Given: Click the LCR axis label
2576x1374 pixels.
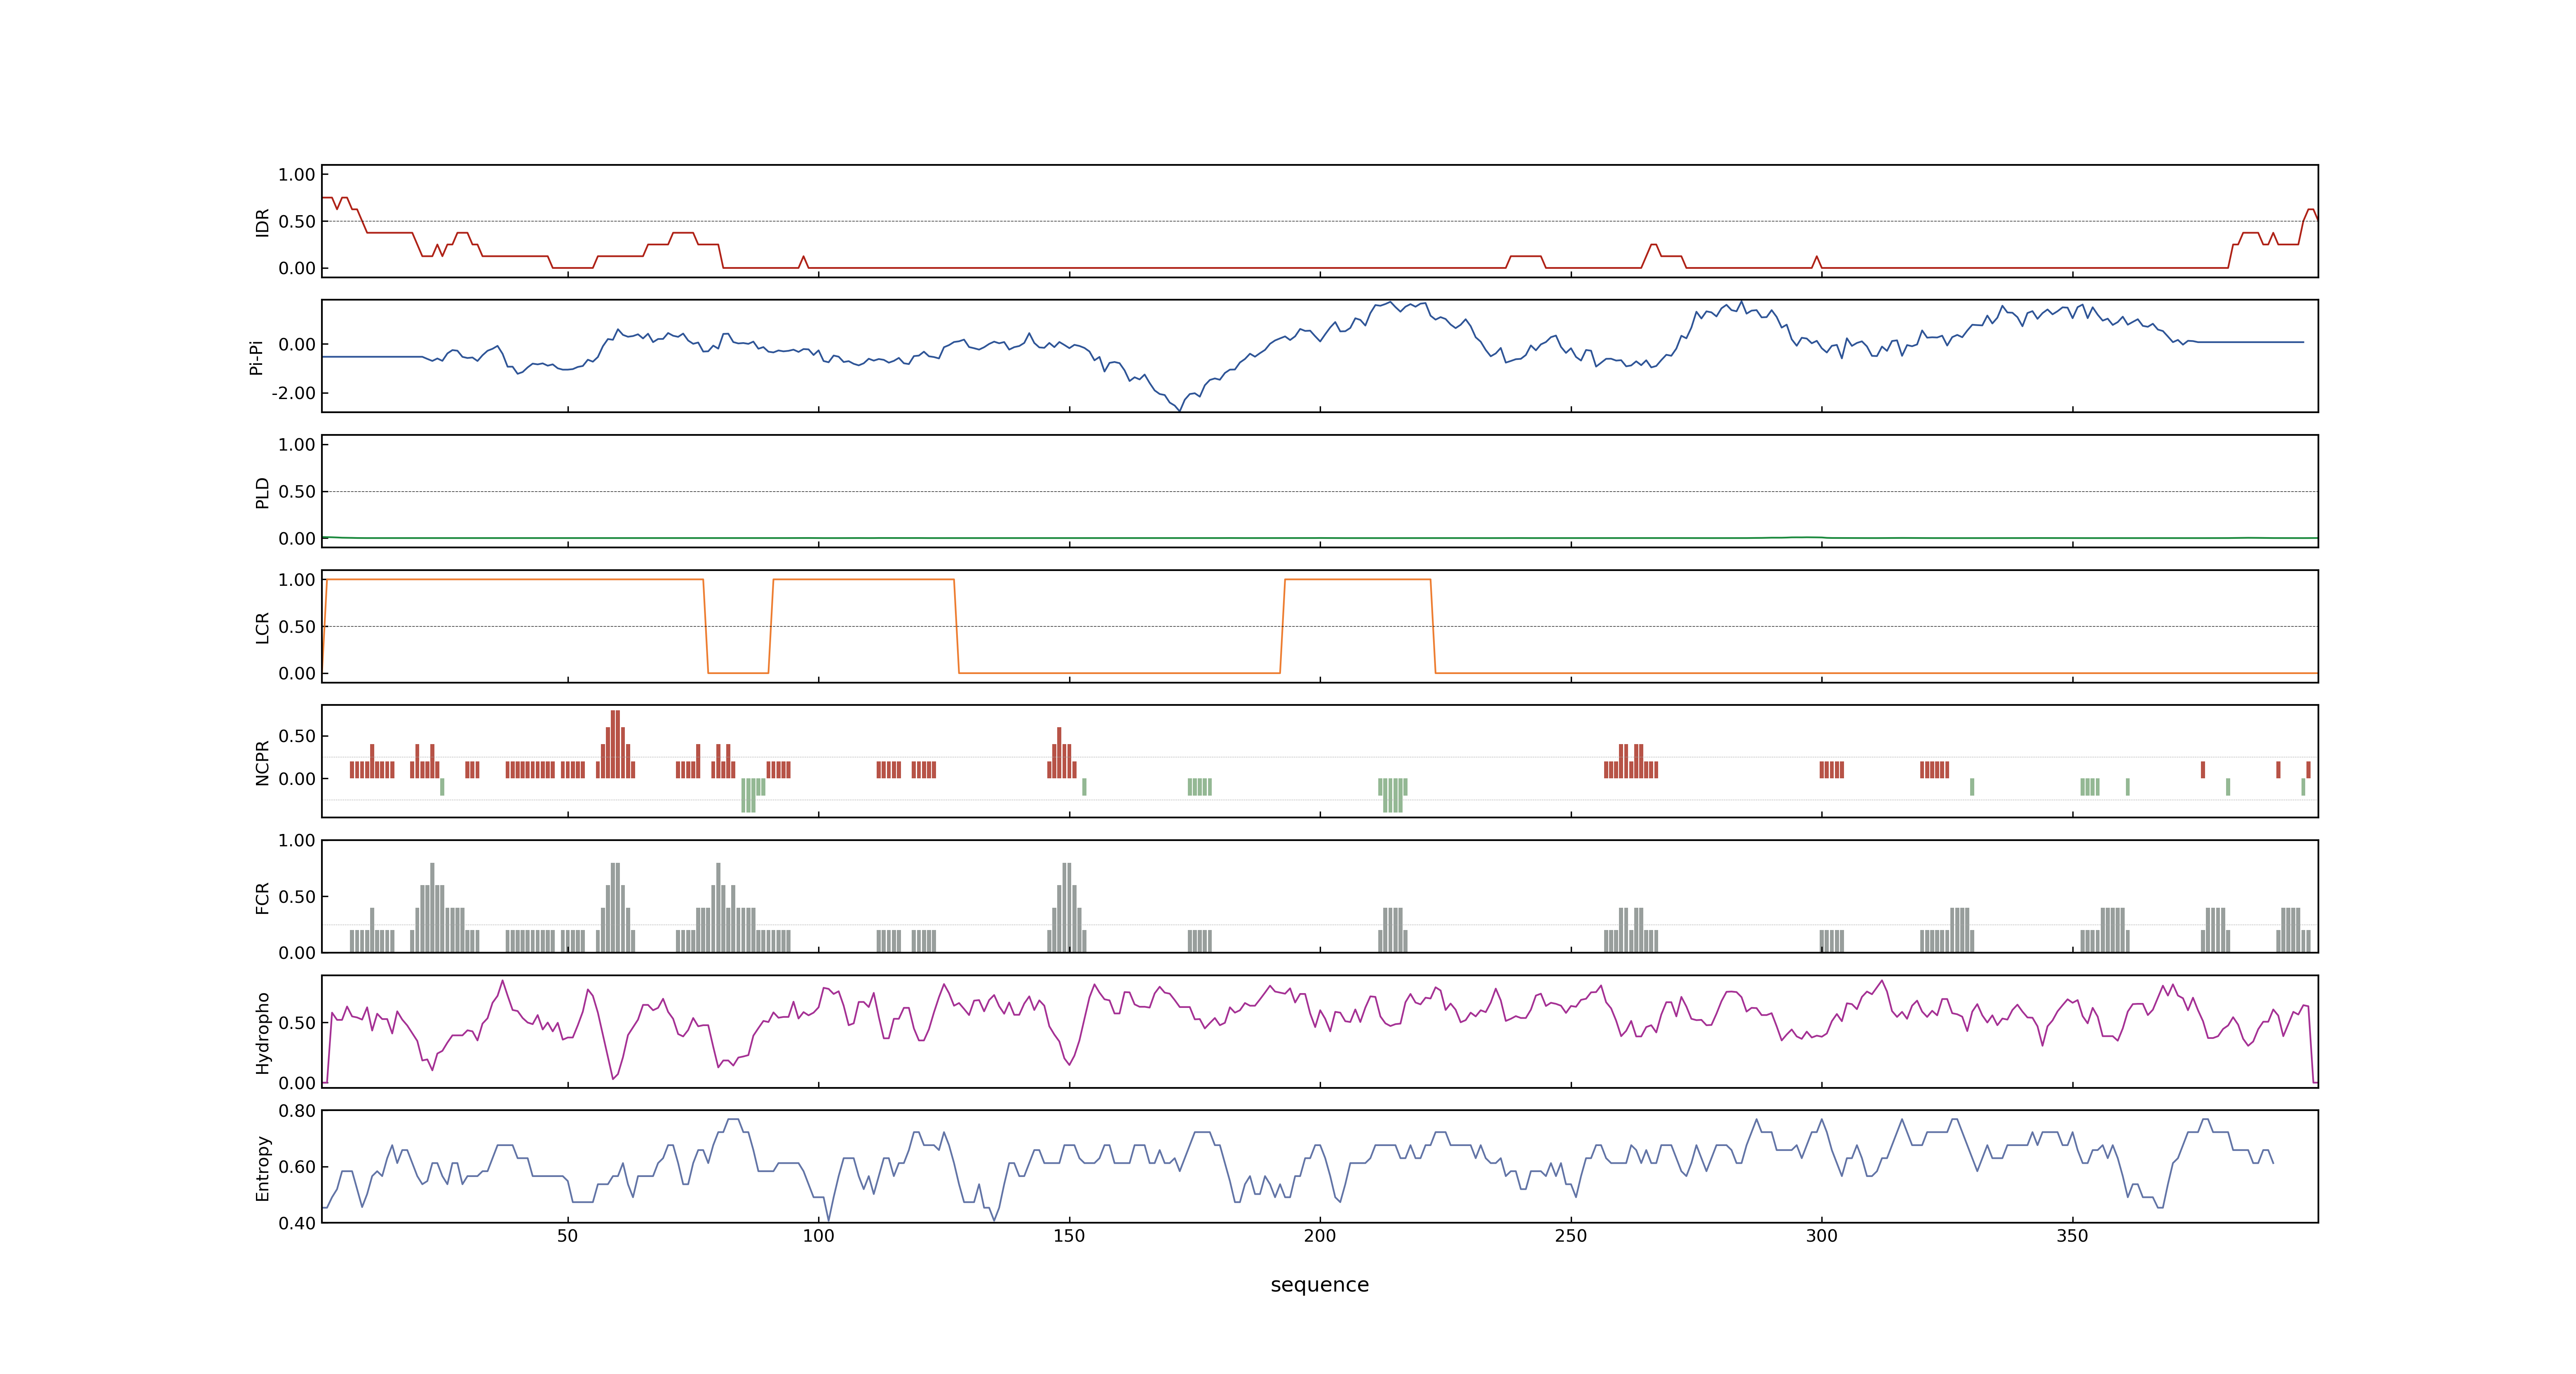Looking at the screenshot, I should tap(262, 628).
